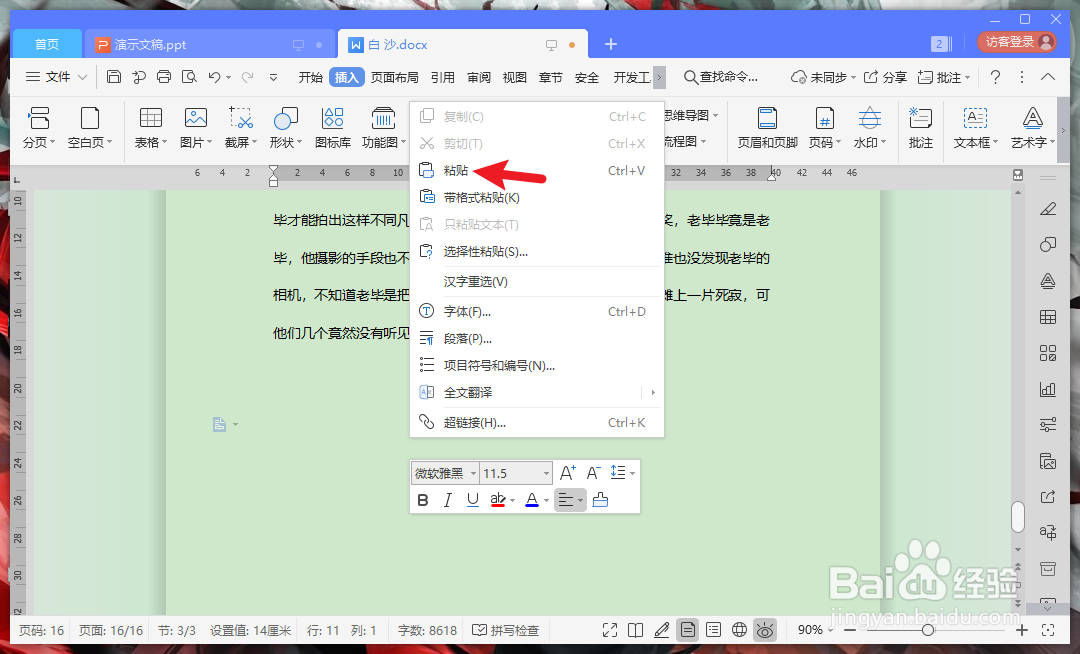Open the 图标库 icon library
Screen dimensions: 1080x654
pos(333,128)
